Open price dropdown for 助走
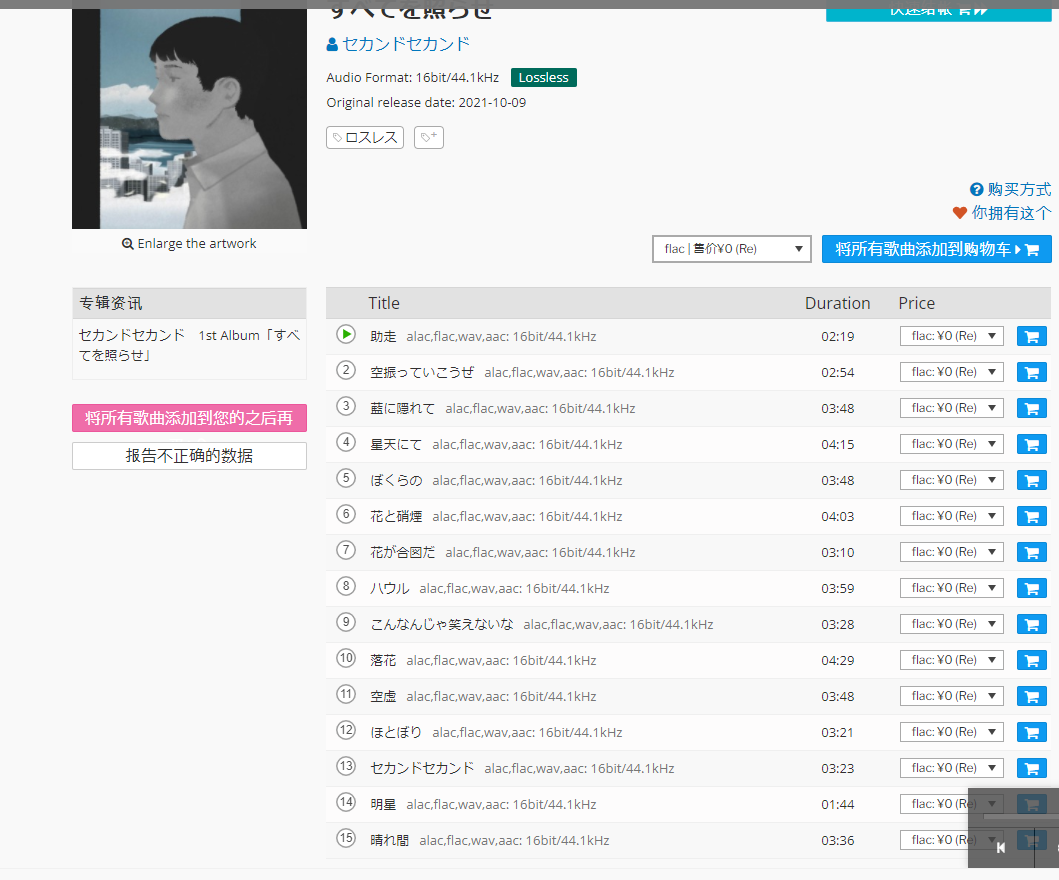This screenshot has width=1059, height=880. 951,336
